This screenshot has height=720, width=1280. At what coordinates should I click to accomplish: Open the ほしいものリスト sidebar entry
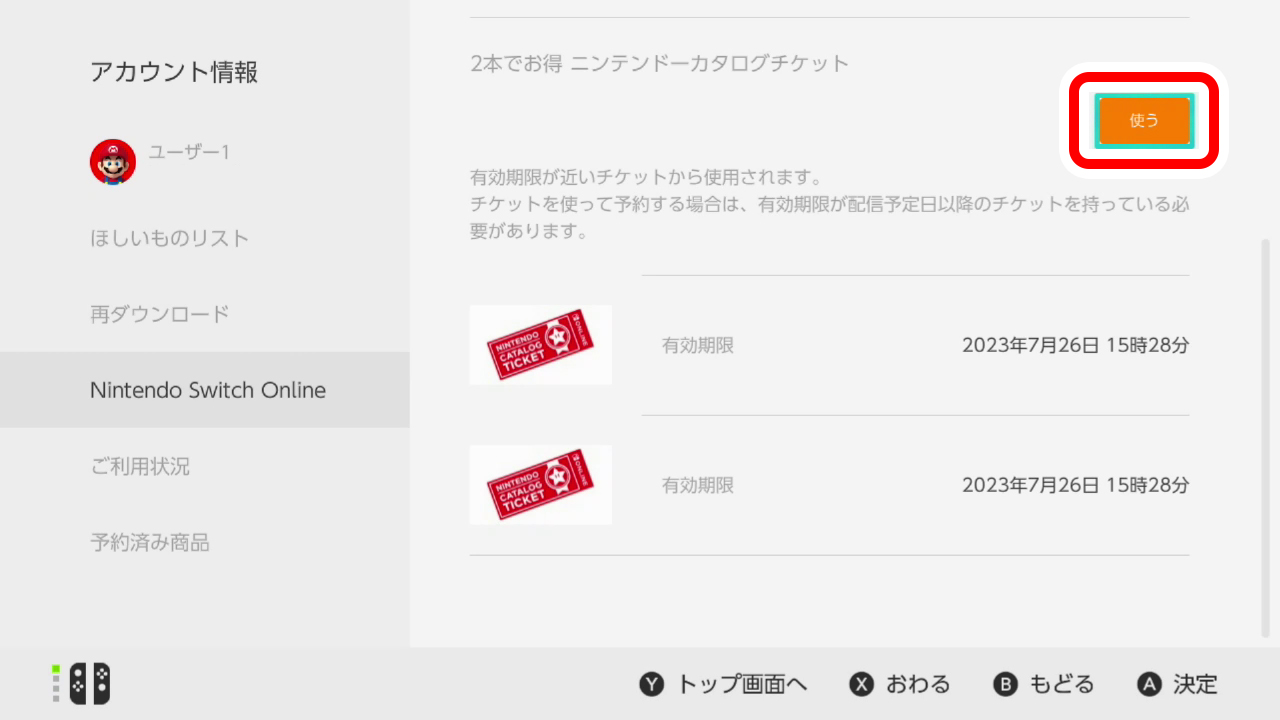[170, 238]
